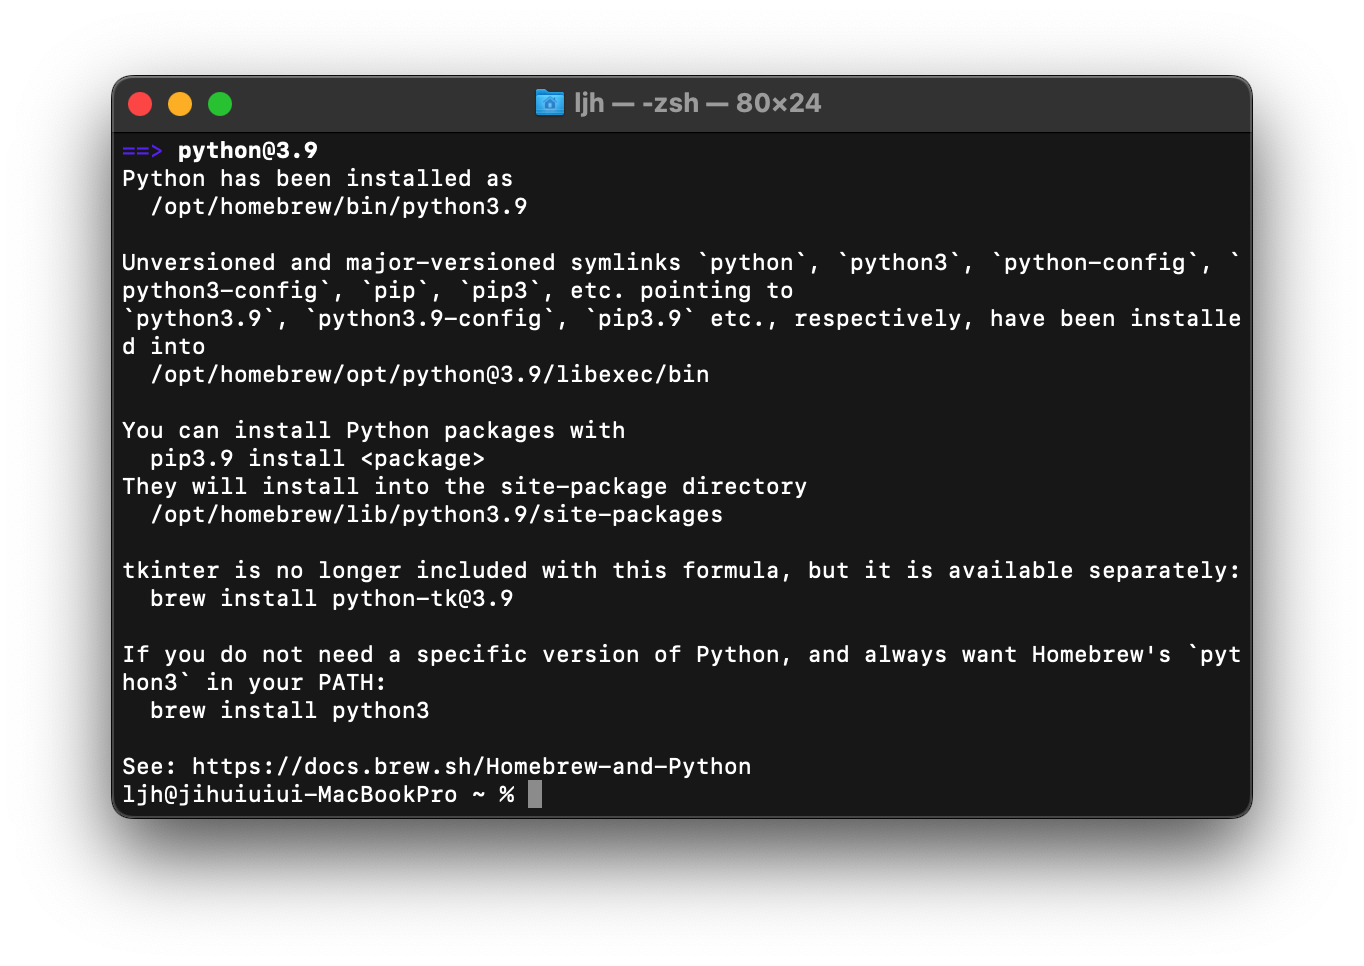The image size is (1364, 966).
Task: Click the window title "ljh — -zsh — 80×24"
Action: coord(697,103)
